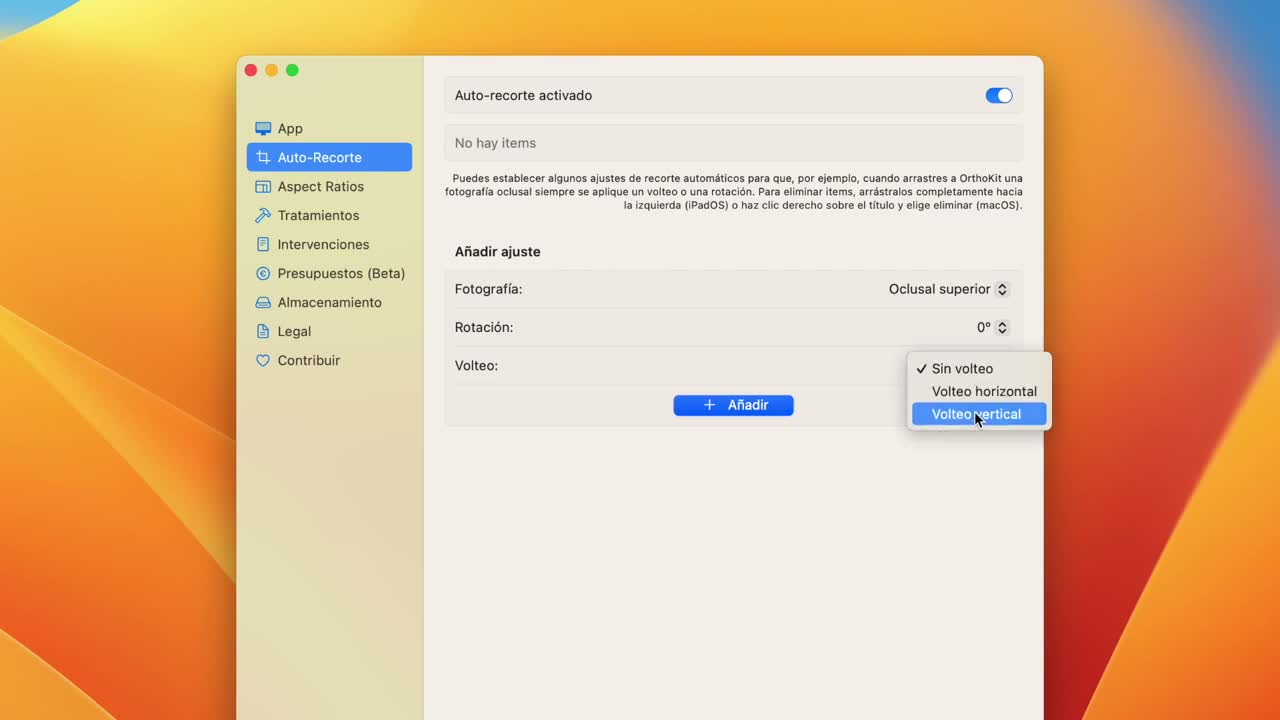The width and height of the screenshot is (1280, 720).
Task: Click the App monitor icon in sidebar
Action: point(263,128)
